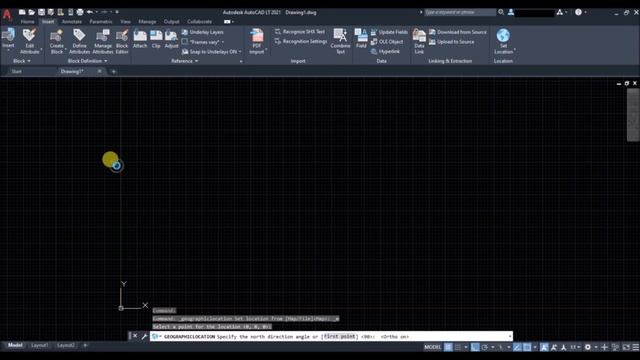
Task: Switch to the Output ribbon tab
Action: [171, 22]
